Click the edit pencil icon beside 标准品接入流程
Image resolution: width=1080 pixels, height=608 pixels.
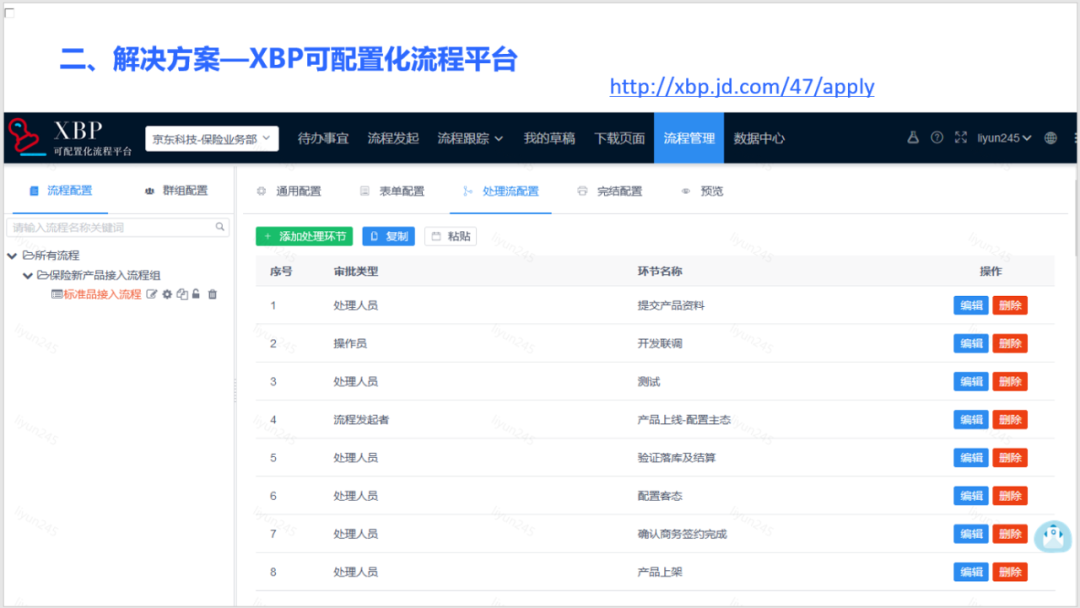152,294
